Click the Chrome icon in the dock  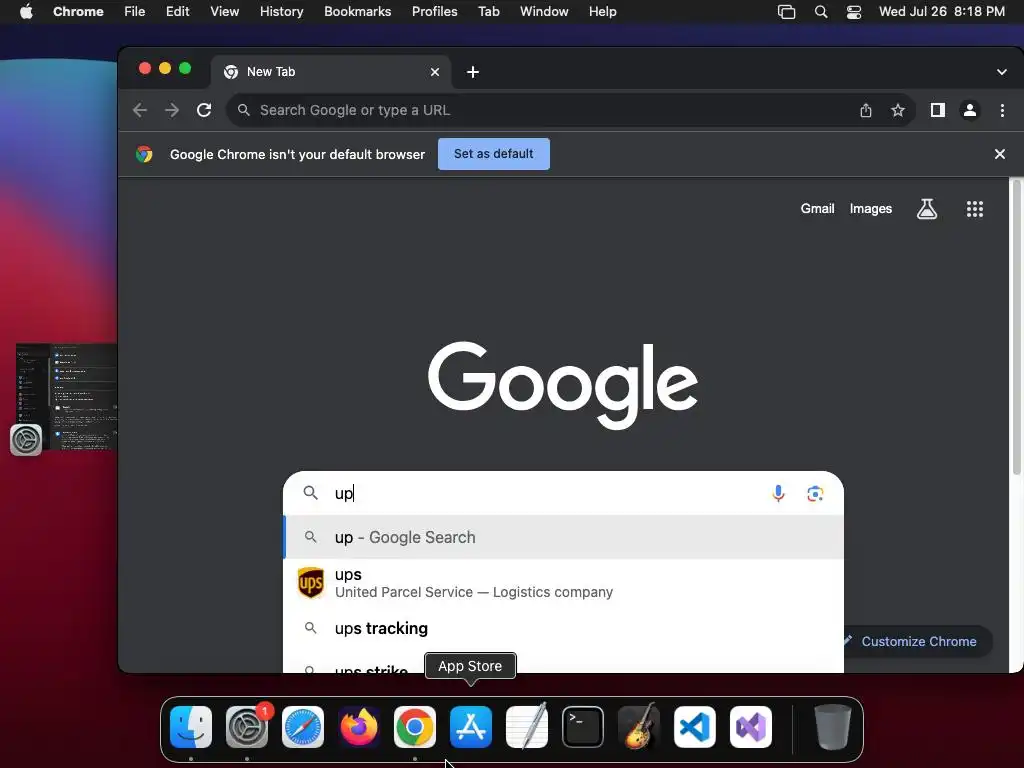(415, 727)
